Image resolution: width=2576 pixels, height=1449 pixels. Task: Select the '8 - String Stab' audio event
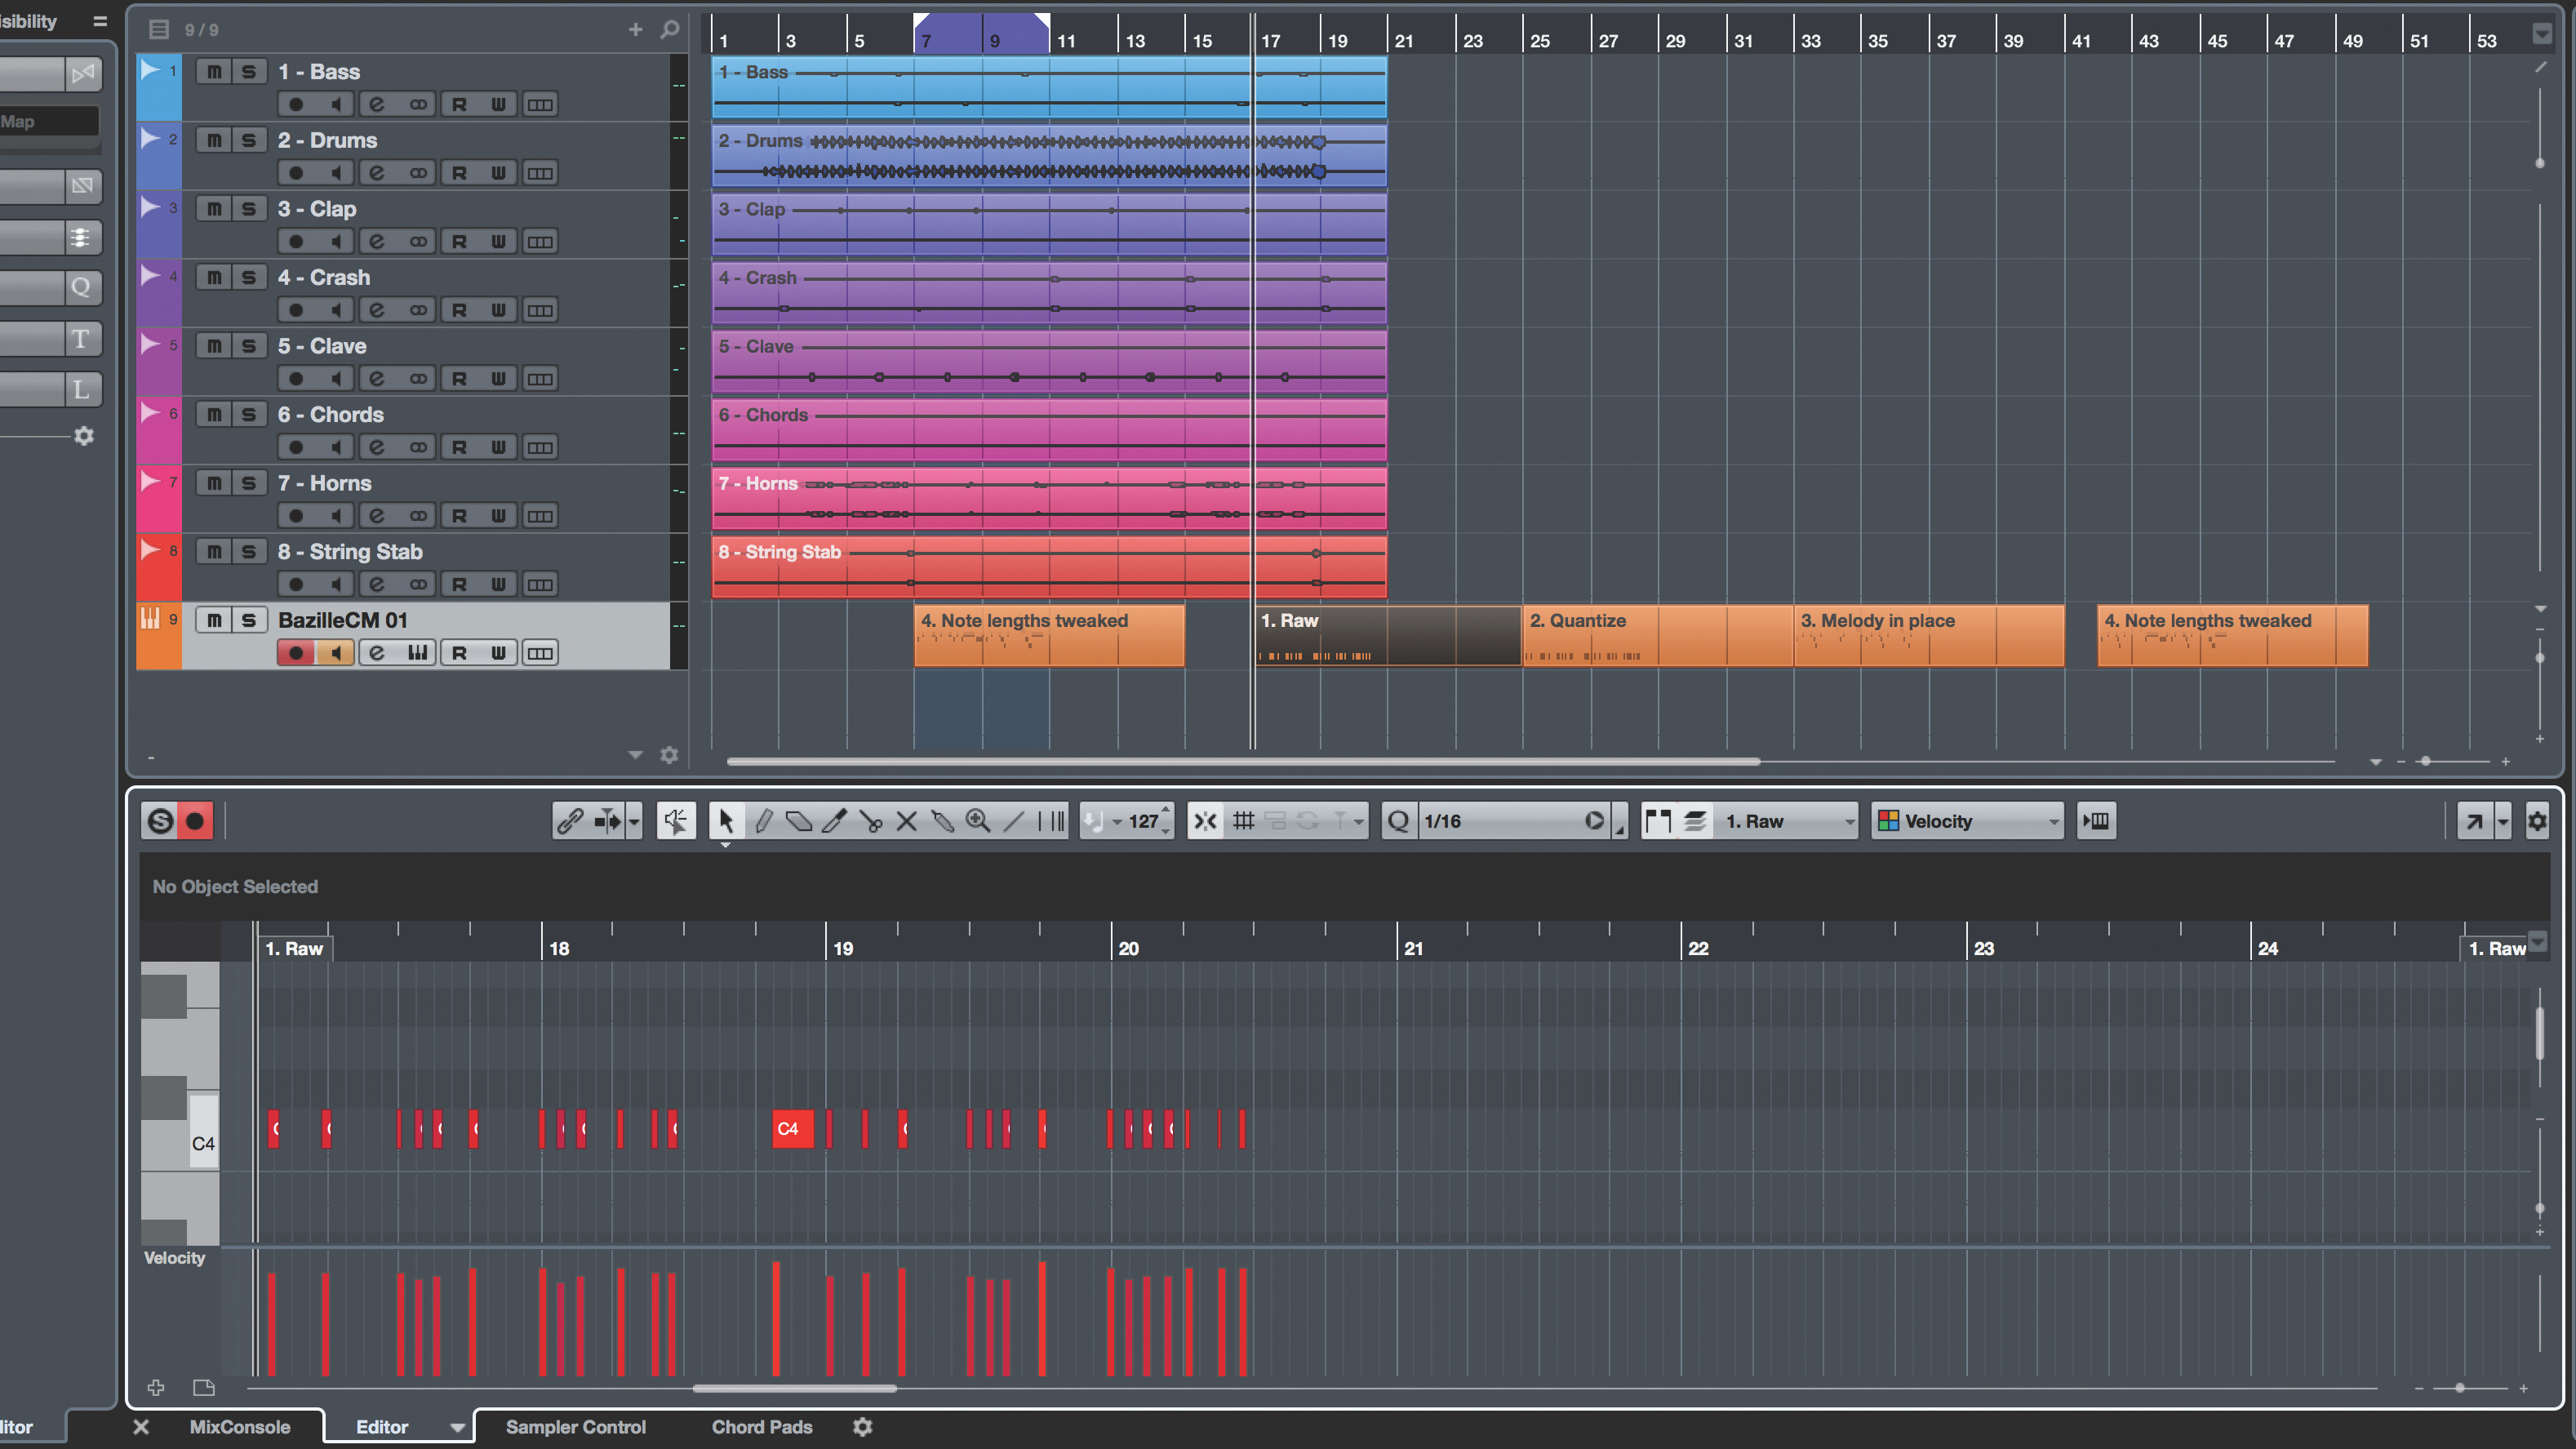pyautogui.click(x=1049, y=567)
